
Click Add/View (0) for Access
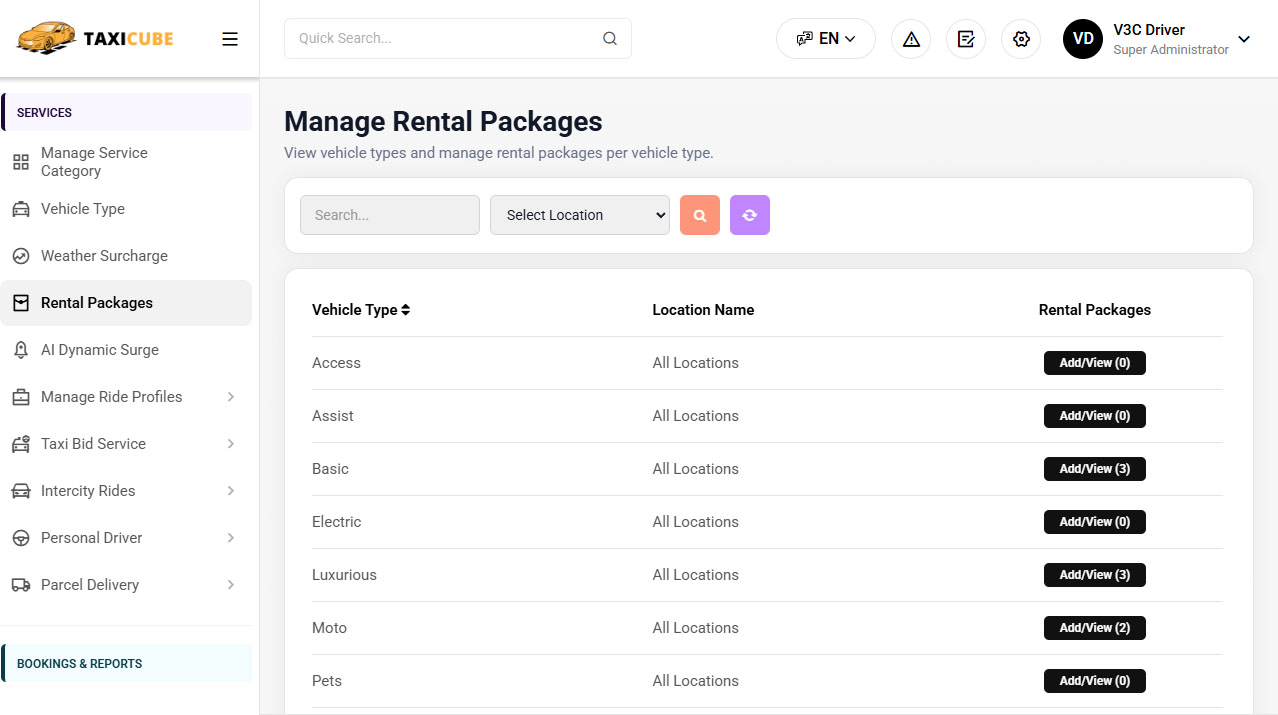[1095, 363]
